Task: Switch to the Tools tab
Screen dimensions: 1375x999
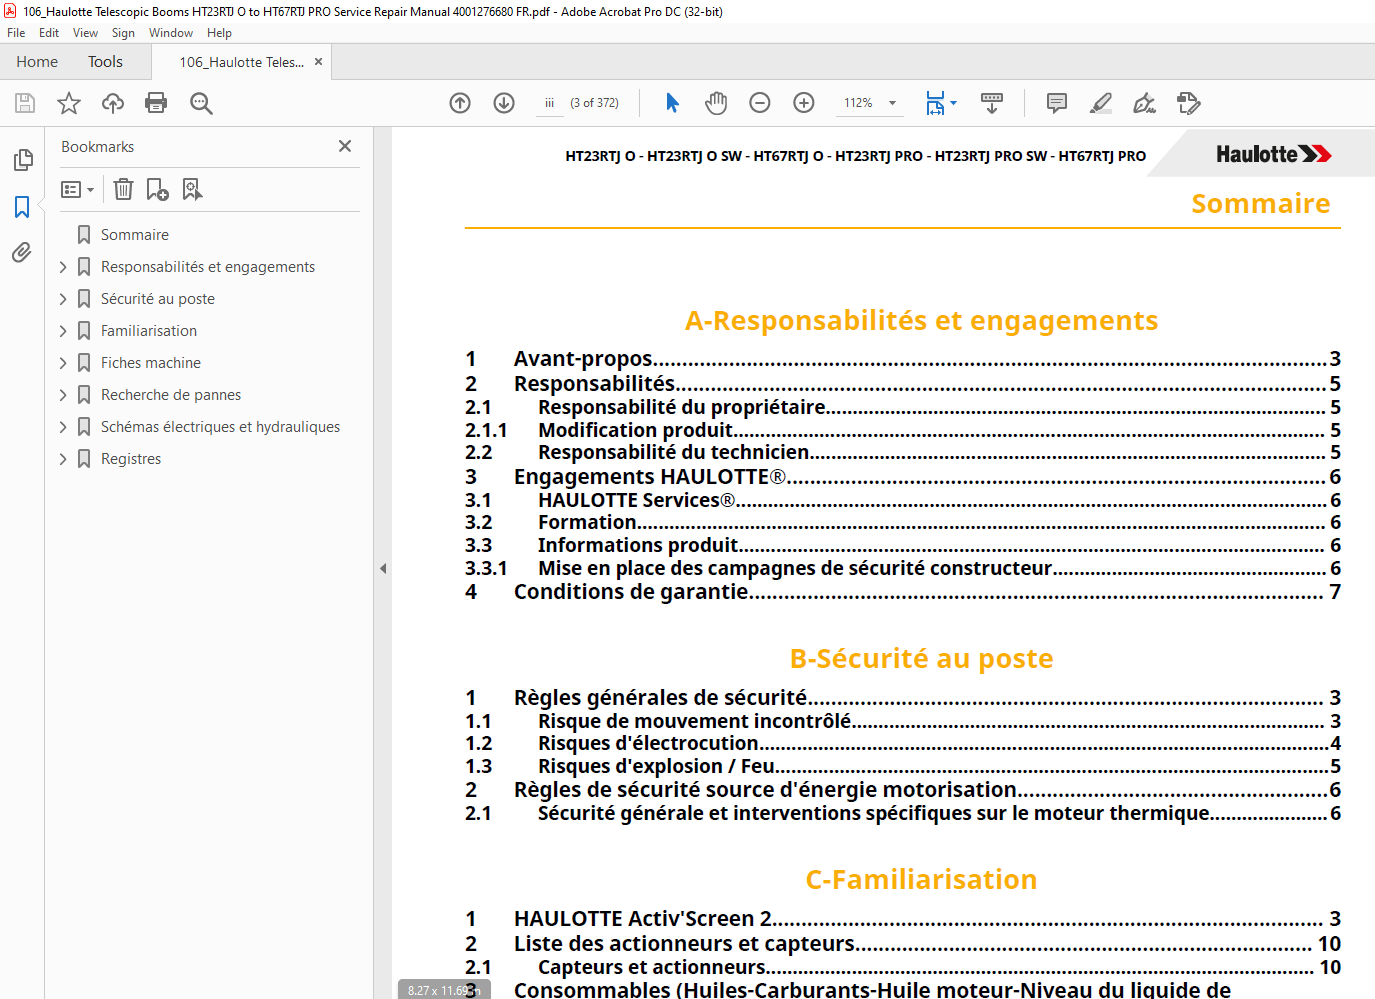Action: tap(105, 62)
